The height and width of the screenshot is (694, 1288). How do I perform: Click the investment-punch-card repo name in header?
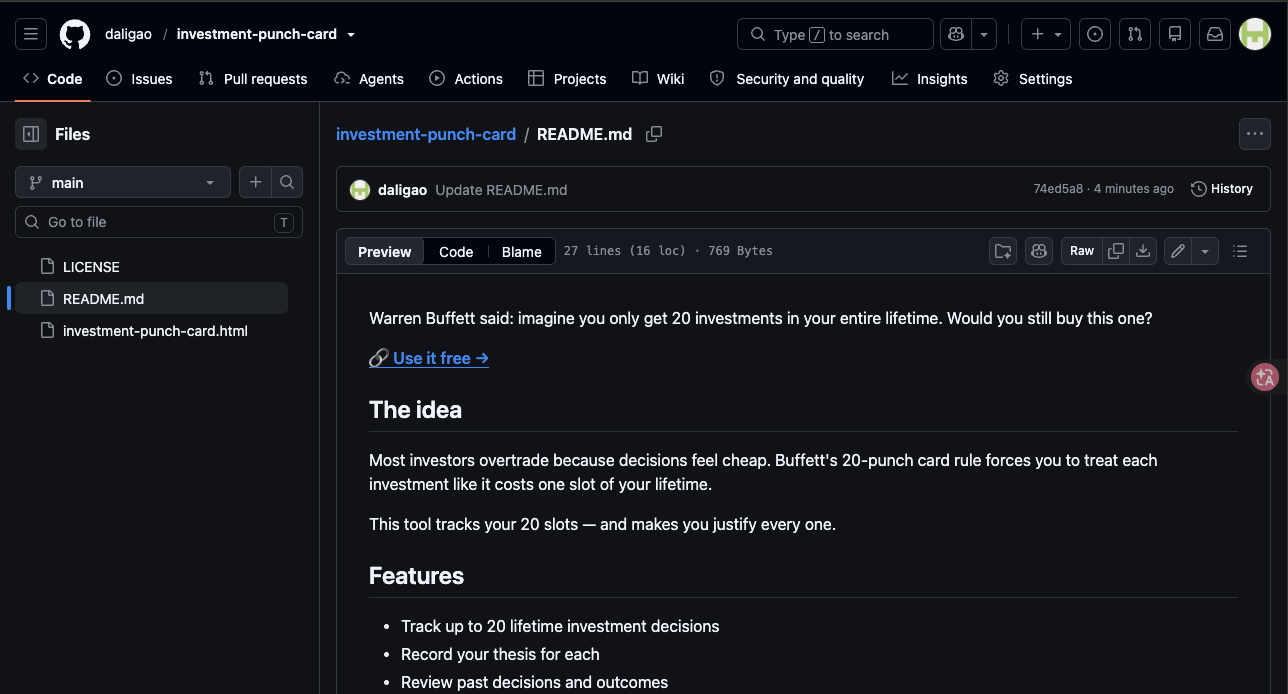[259, 34]
